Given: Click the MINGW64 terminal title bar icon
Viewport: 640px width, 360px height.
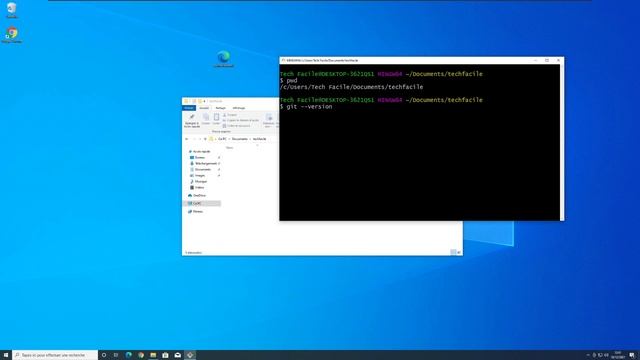Looking at the screenshot, I should click(x=283, y=60).
